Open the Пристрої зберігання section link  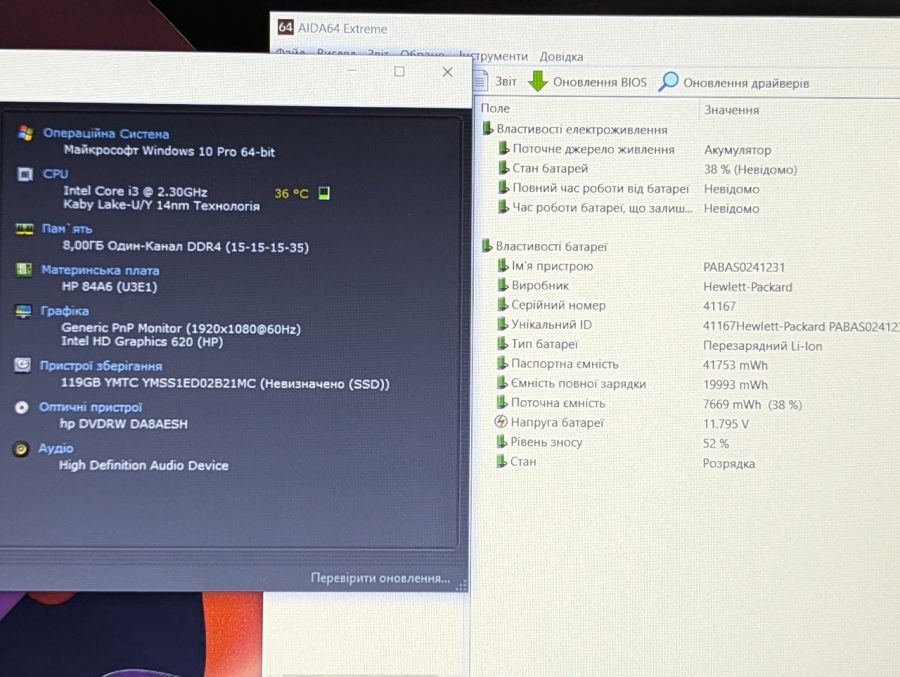pos(100,366)
